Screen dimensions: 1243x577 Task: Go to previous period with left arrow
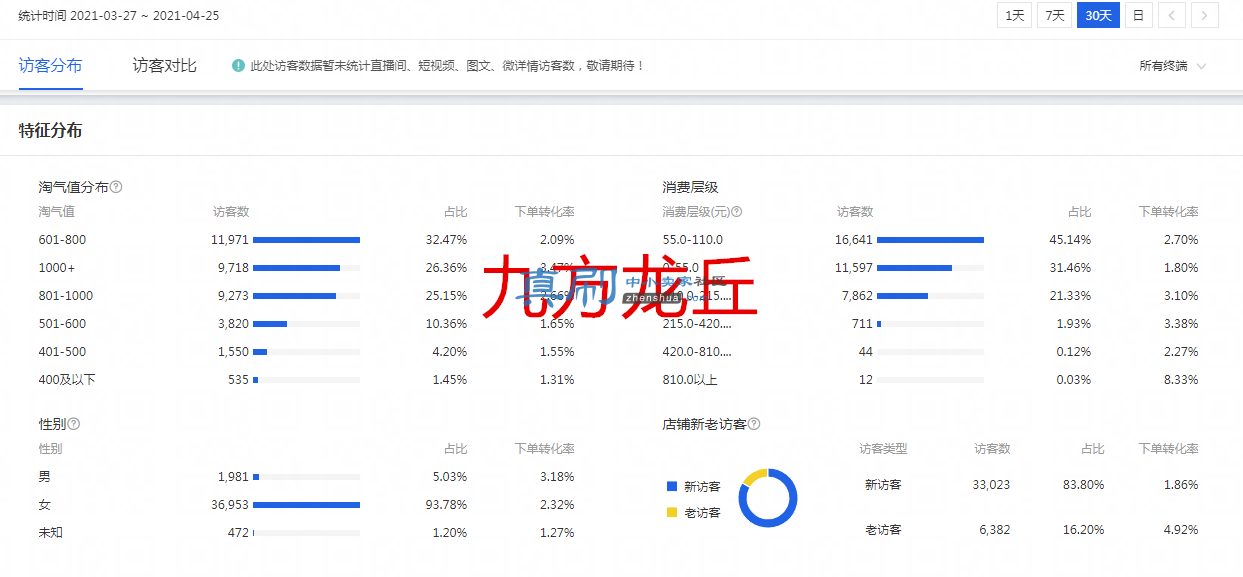click(1172, 15)
